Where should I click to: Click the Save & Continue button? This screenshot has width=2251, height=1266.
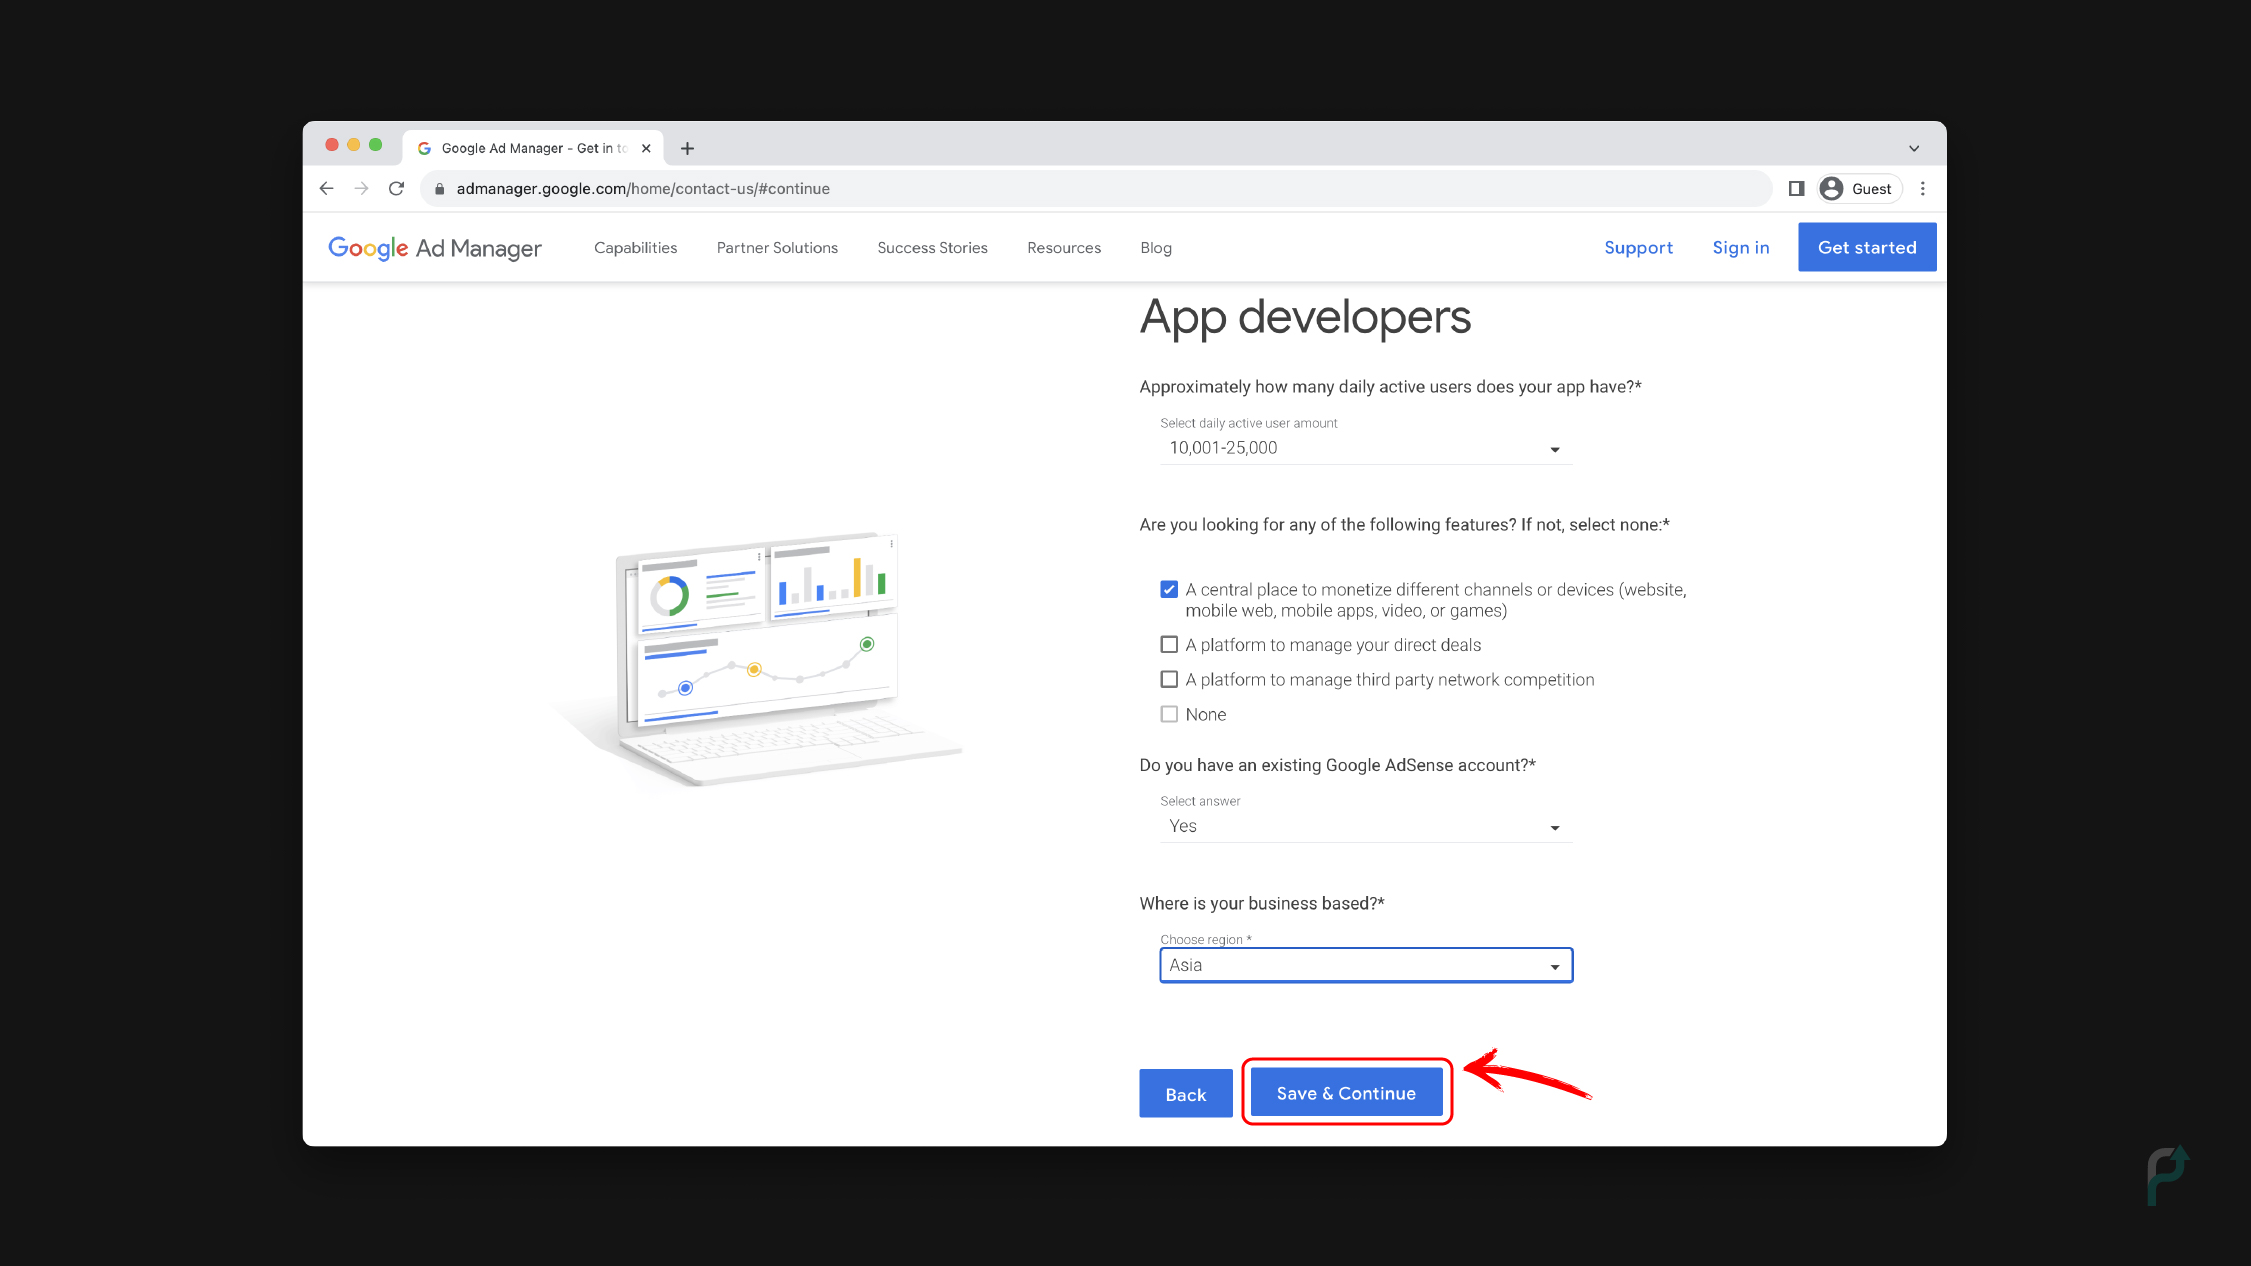coord(1346,1093)
